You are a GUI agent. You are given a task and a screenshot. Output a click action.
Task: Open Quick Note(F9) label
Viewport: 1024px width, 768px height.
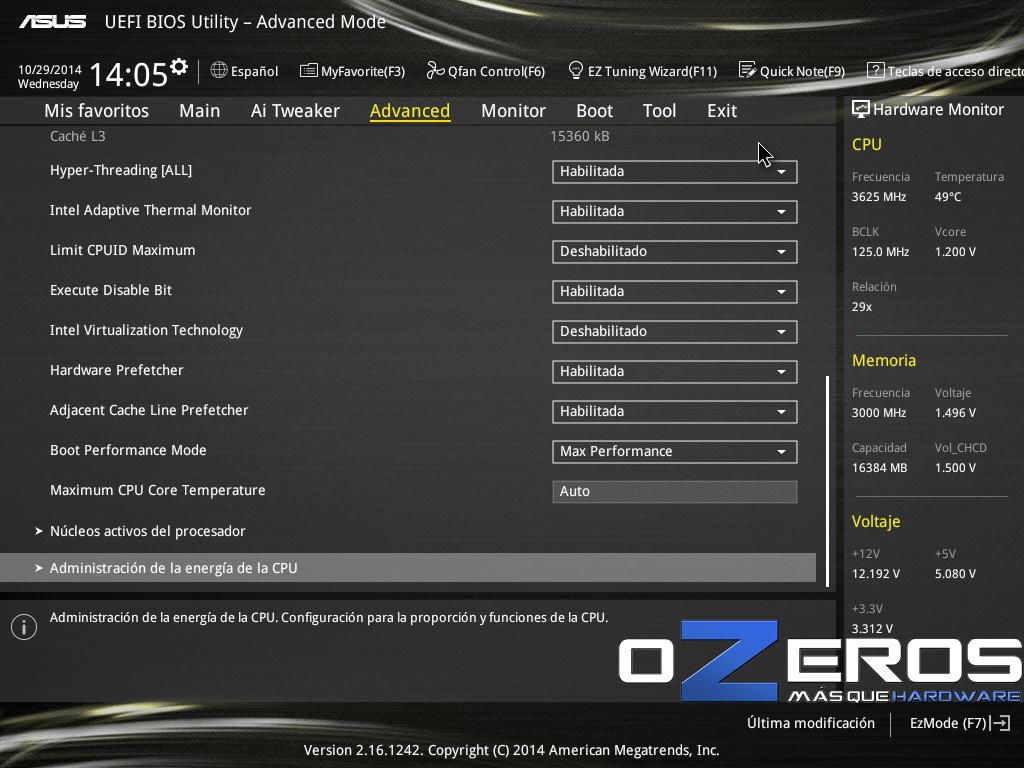(x=803, y=71)
